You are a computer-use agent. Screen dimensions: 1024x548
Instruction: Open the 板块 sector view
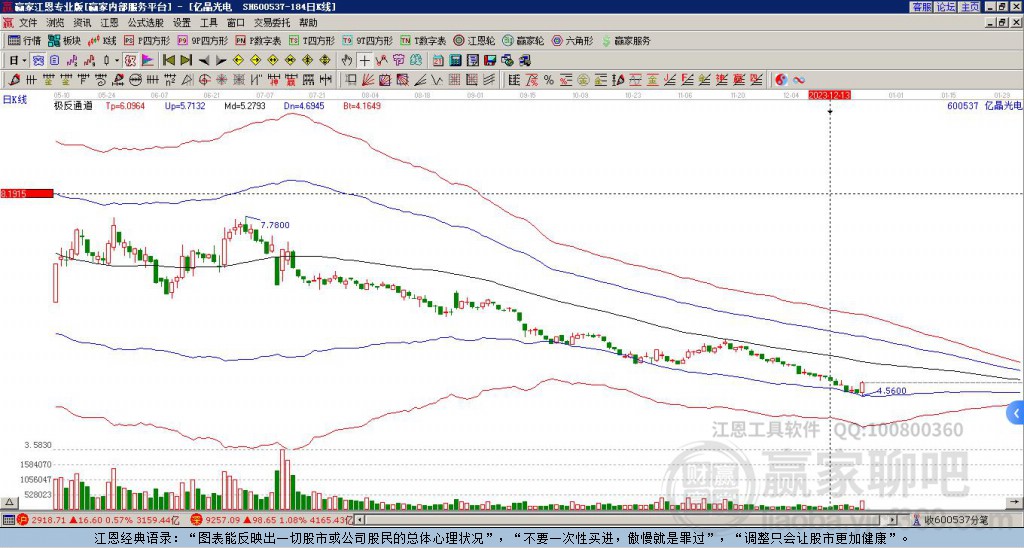tap(64, 40)
